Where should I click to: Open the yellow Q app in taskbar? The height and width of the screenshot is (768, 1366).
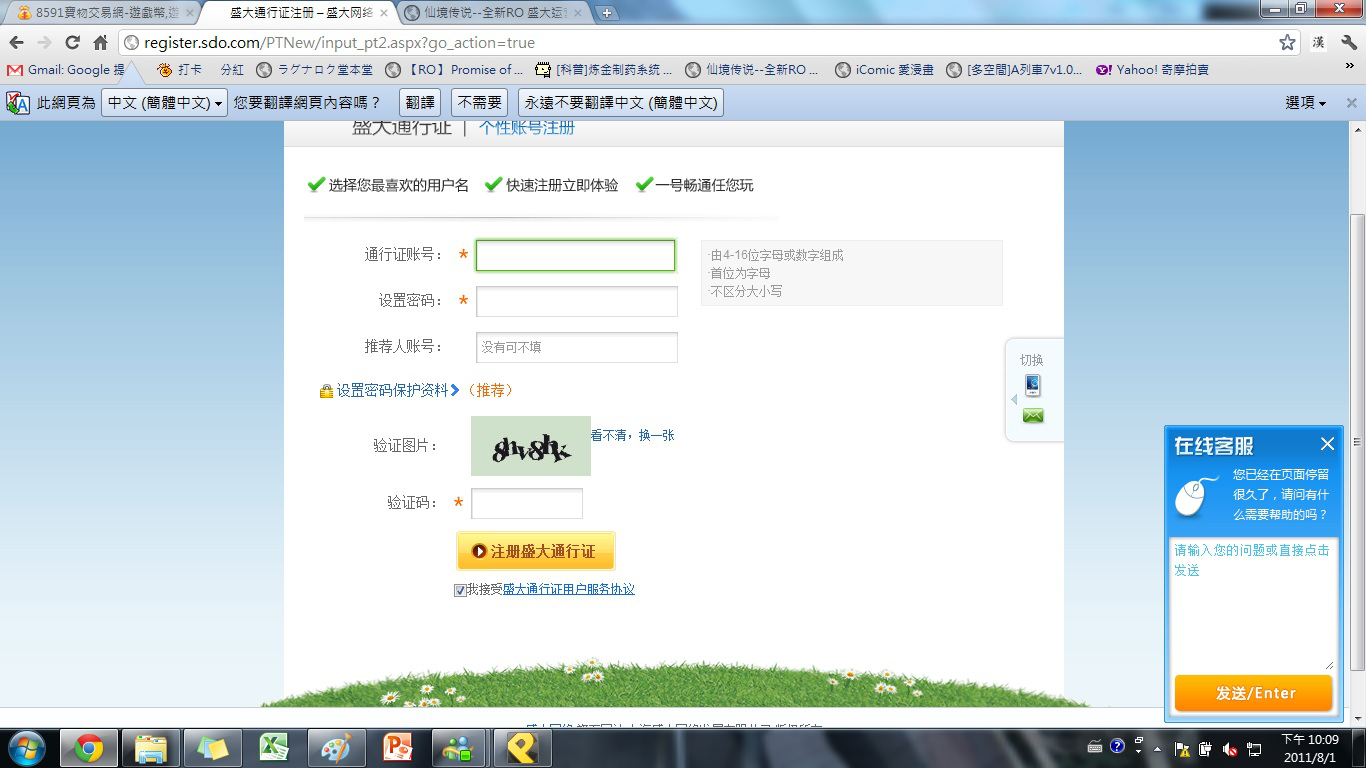tap(522, 748)
